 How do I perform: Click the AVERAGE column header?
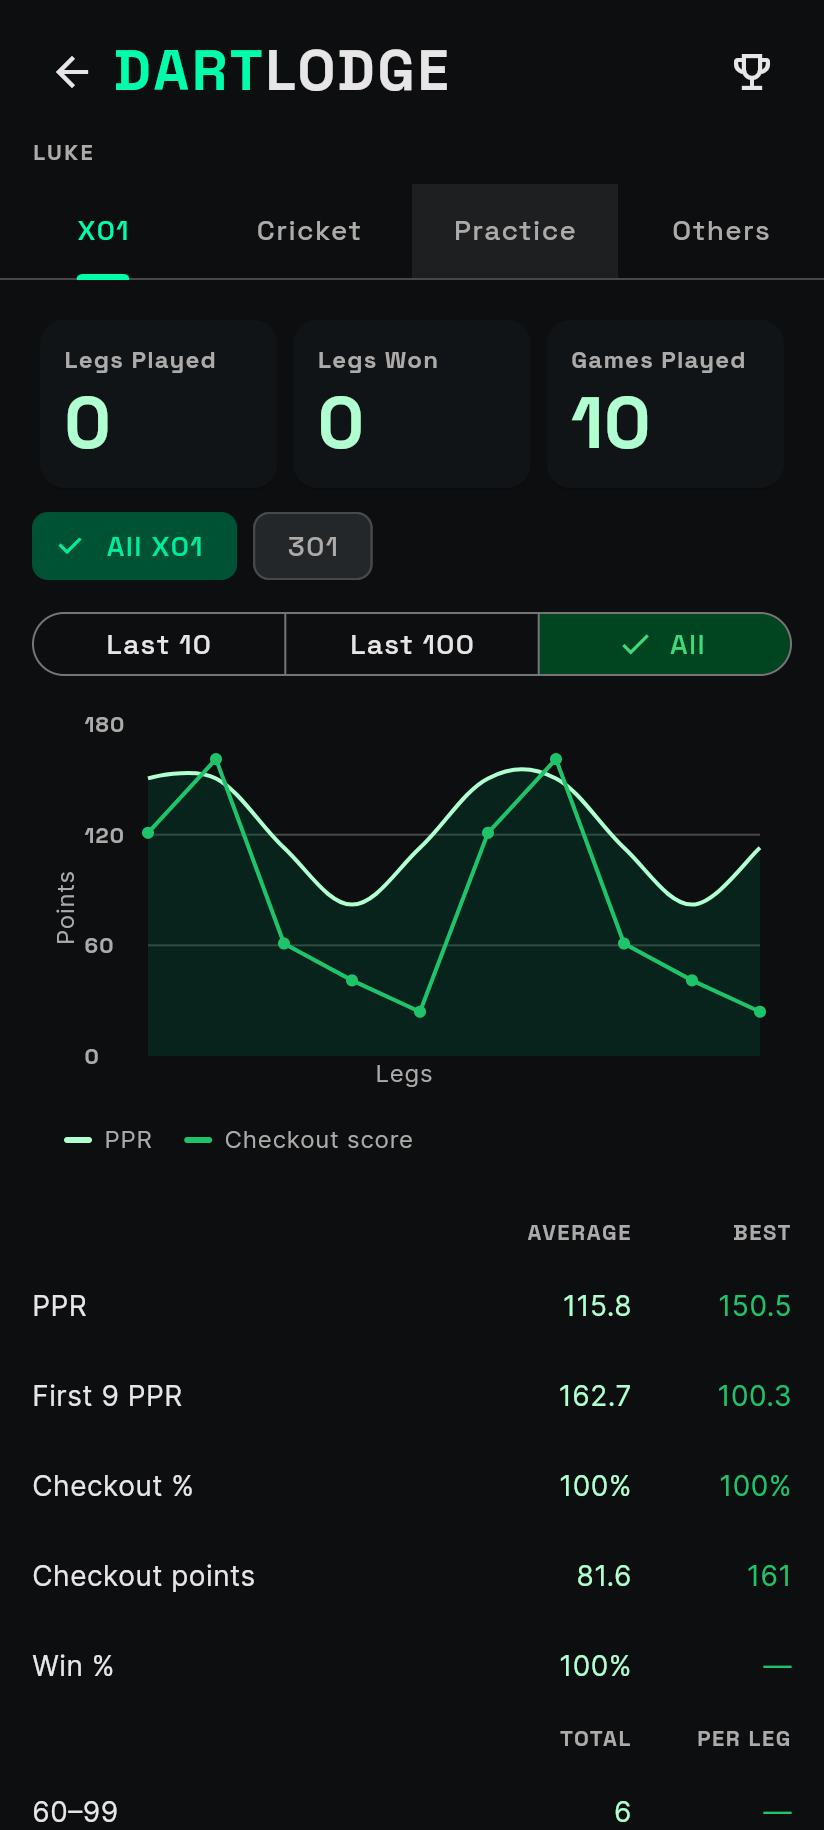[x=579, y=1233]
